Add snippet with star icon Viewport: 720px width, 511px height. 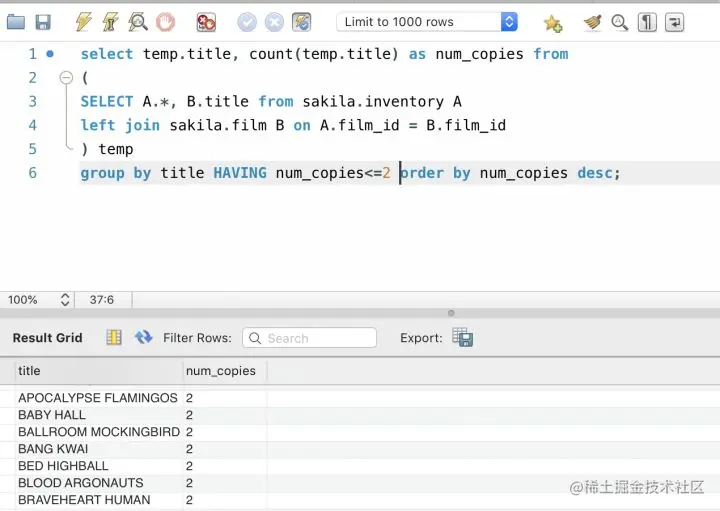[552, 22]
